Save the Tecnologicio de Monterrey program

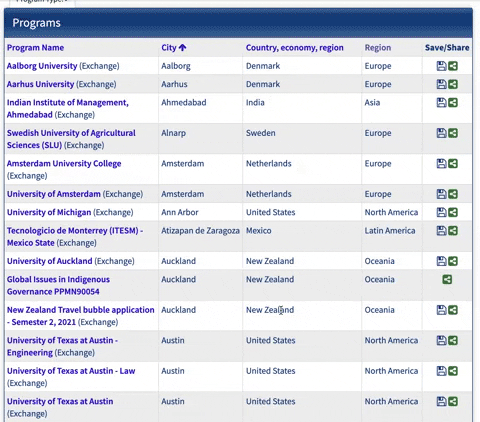click(x=441, y=231)
